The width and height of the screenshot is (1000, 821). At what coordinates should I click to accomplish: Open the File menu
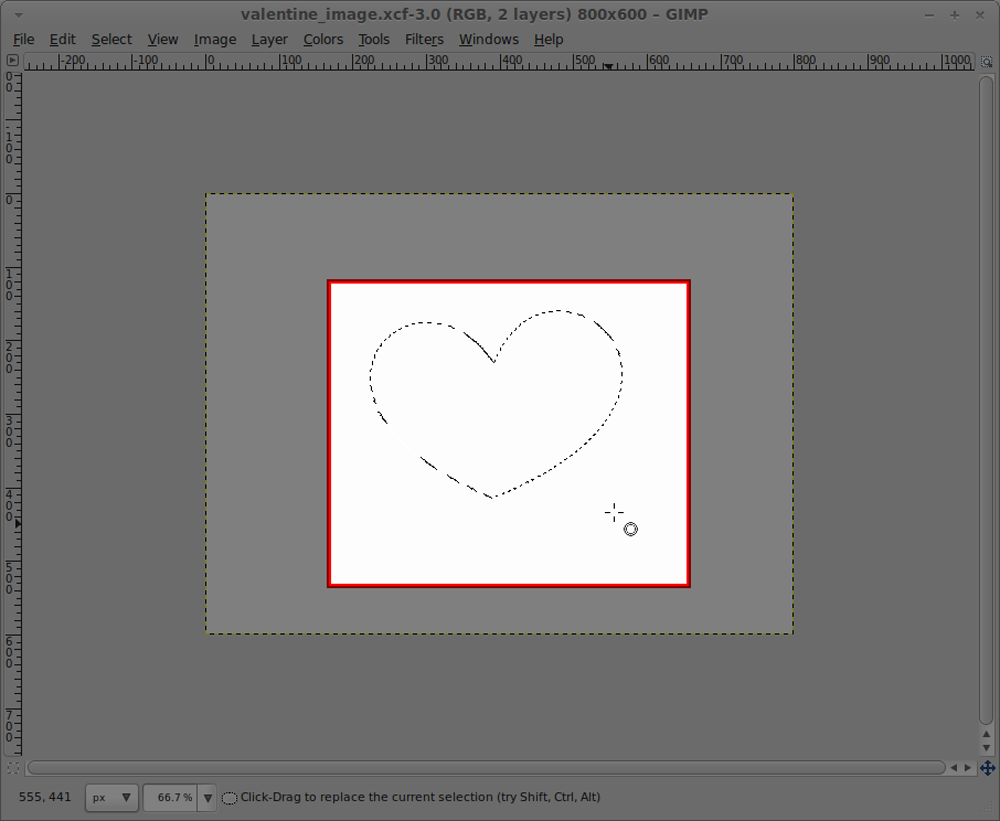[23, 39]
